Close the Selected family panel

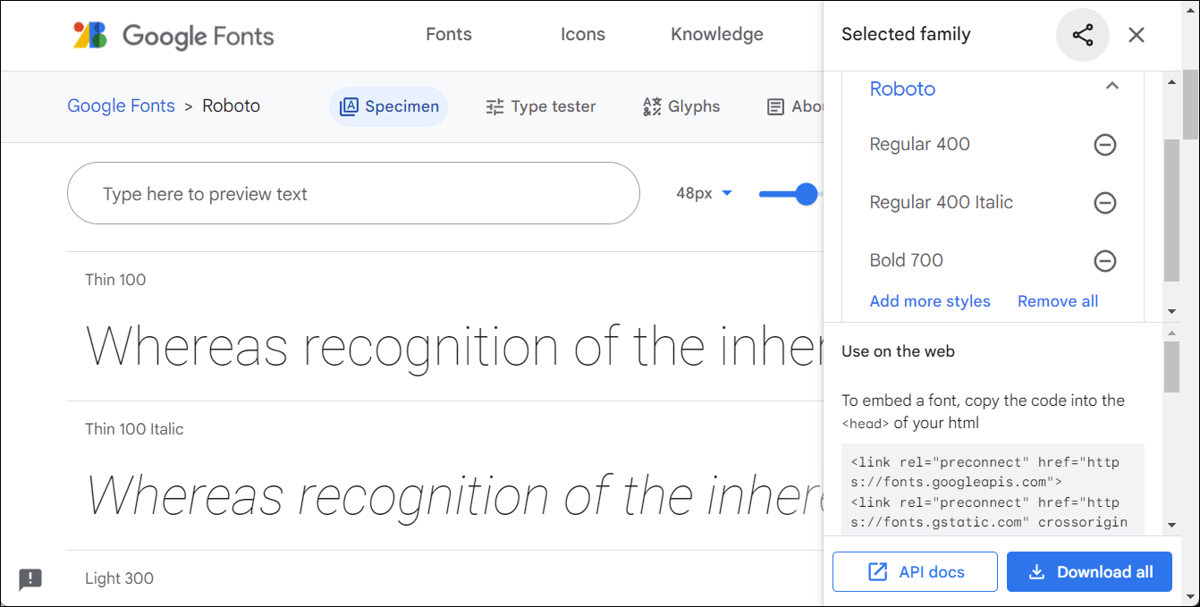(x=1136, y=34)
